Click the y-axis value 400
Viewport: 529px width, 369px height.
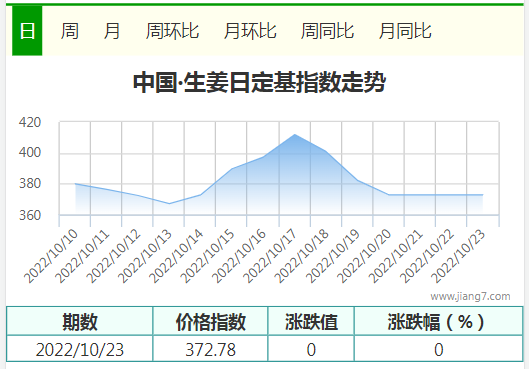[x=30, y=152]
